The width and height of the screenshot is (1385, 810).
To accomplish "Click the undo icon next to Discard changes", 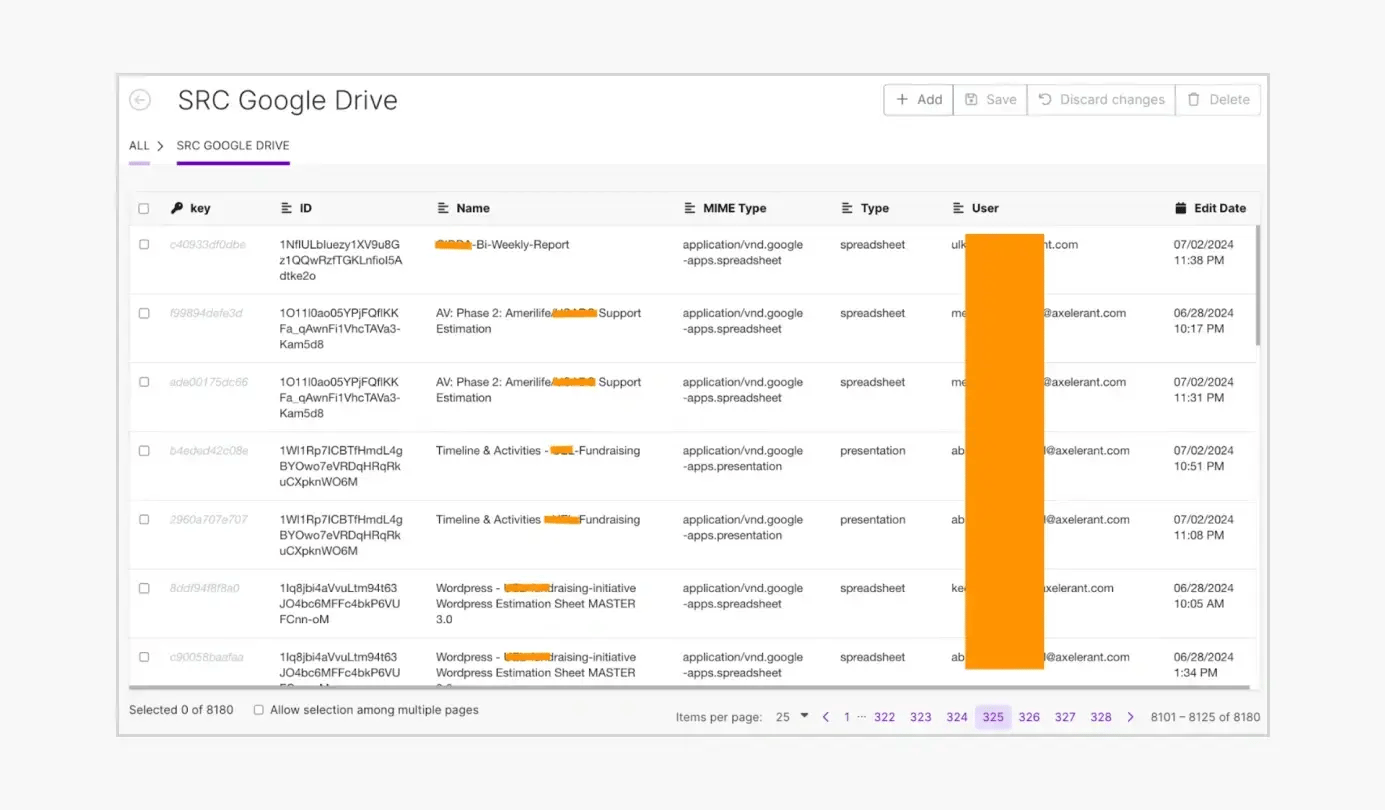I will pos(1046,99).
